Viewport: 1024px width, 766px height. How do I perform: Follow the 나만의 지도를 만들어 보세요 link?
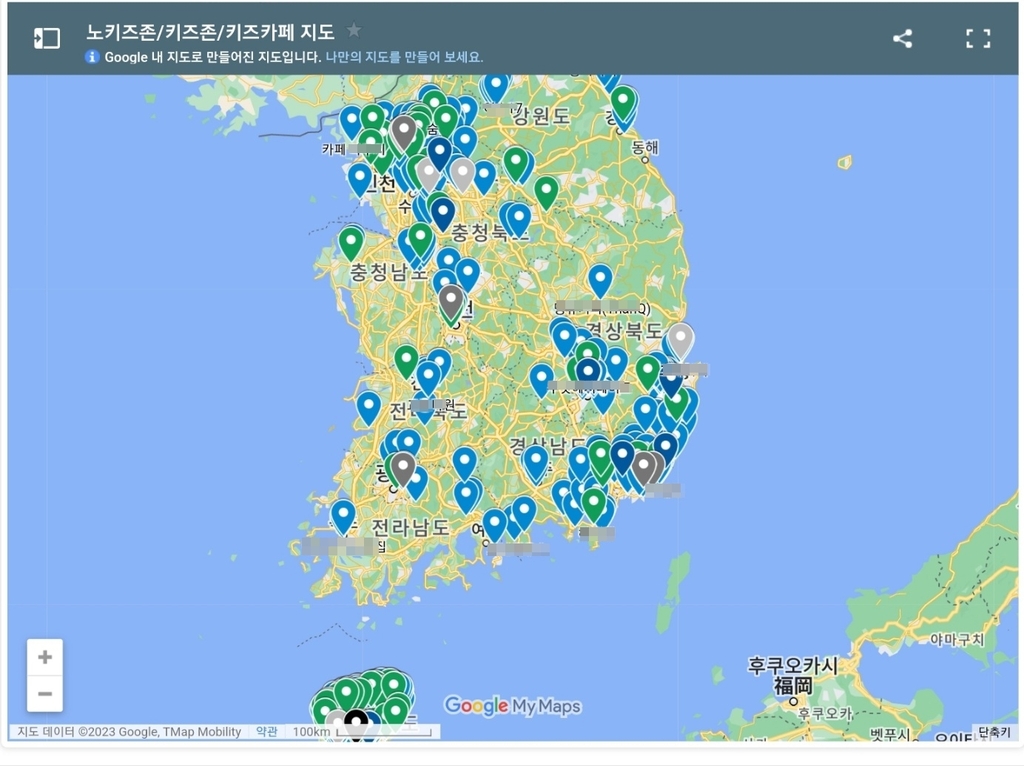click(404, 57)
